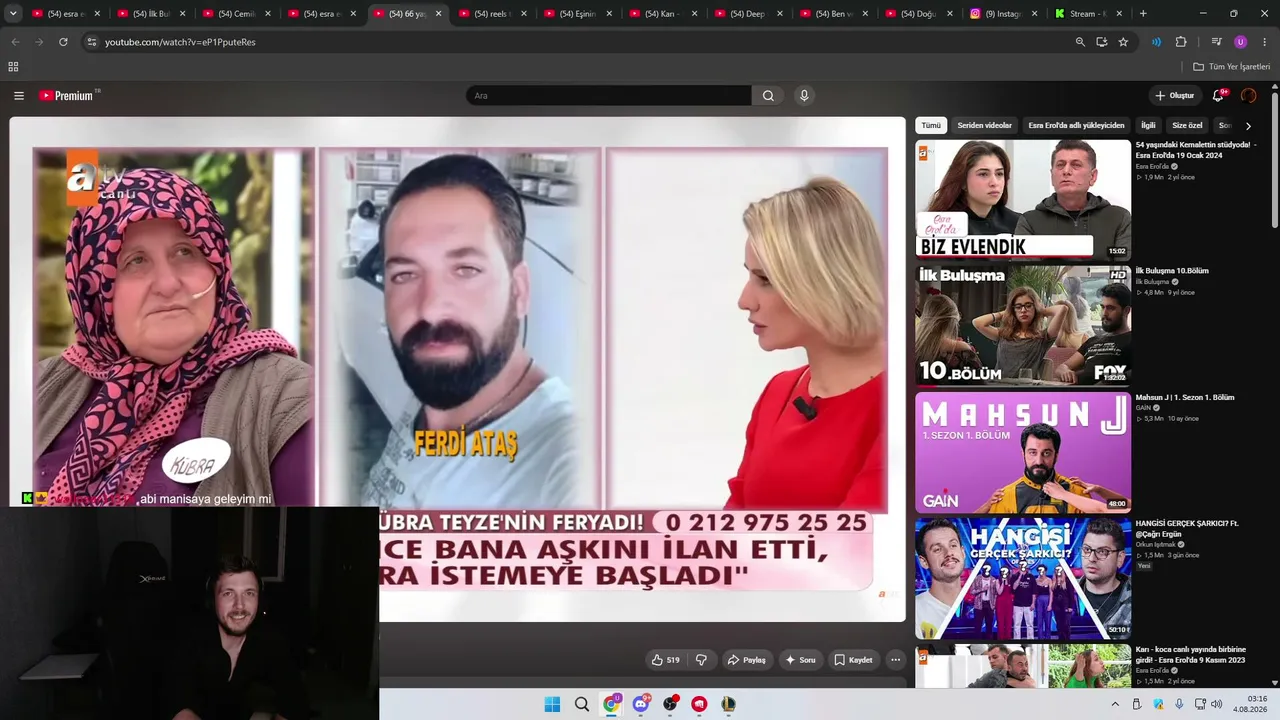Open YouTube notifications bell
The height and width of the screenshot is (720, 1280).
coord(1218,96)
